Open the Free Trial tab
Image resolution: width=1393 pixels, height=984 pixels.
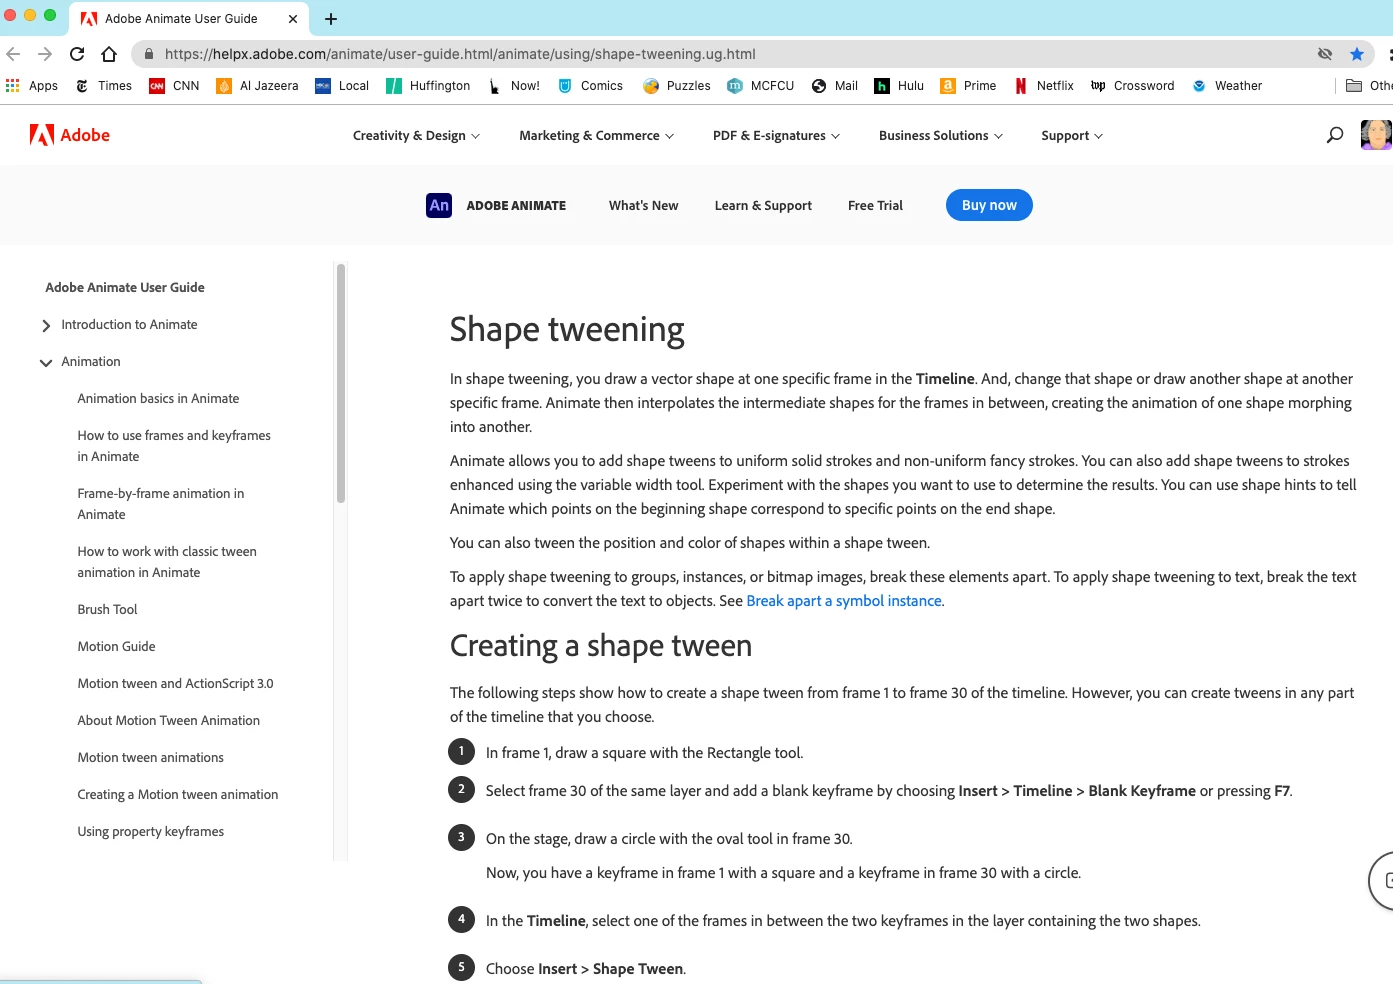[875, 206]
